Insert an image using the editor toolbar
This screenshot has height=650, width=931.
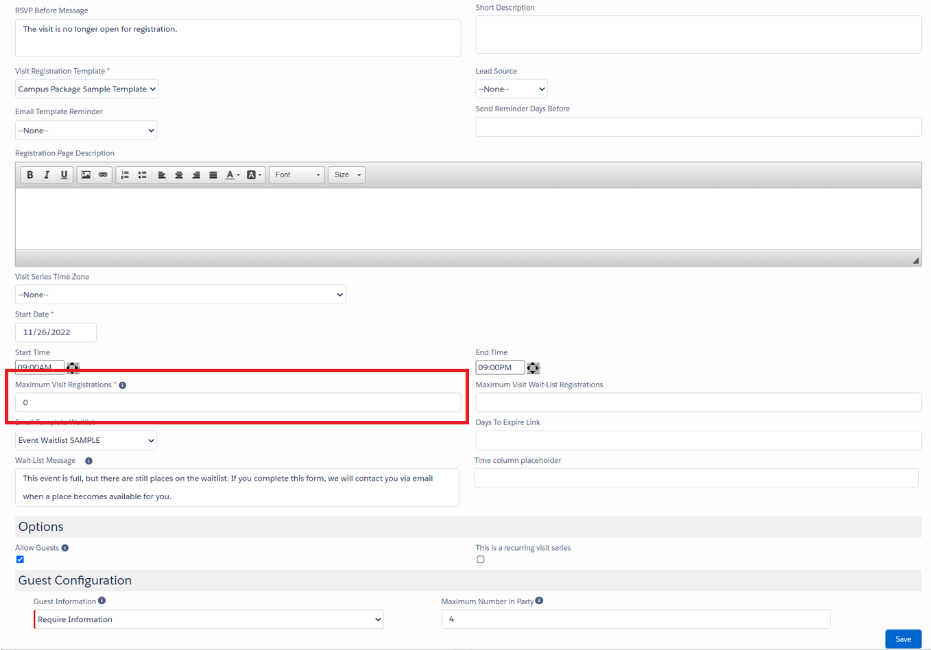pyautogui.click(x=86, y=175)
